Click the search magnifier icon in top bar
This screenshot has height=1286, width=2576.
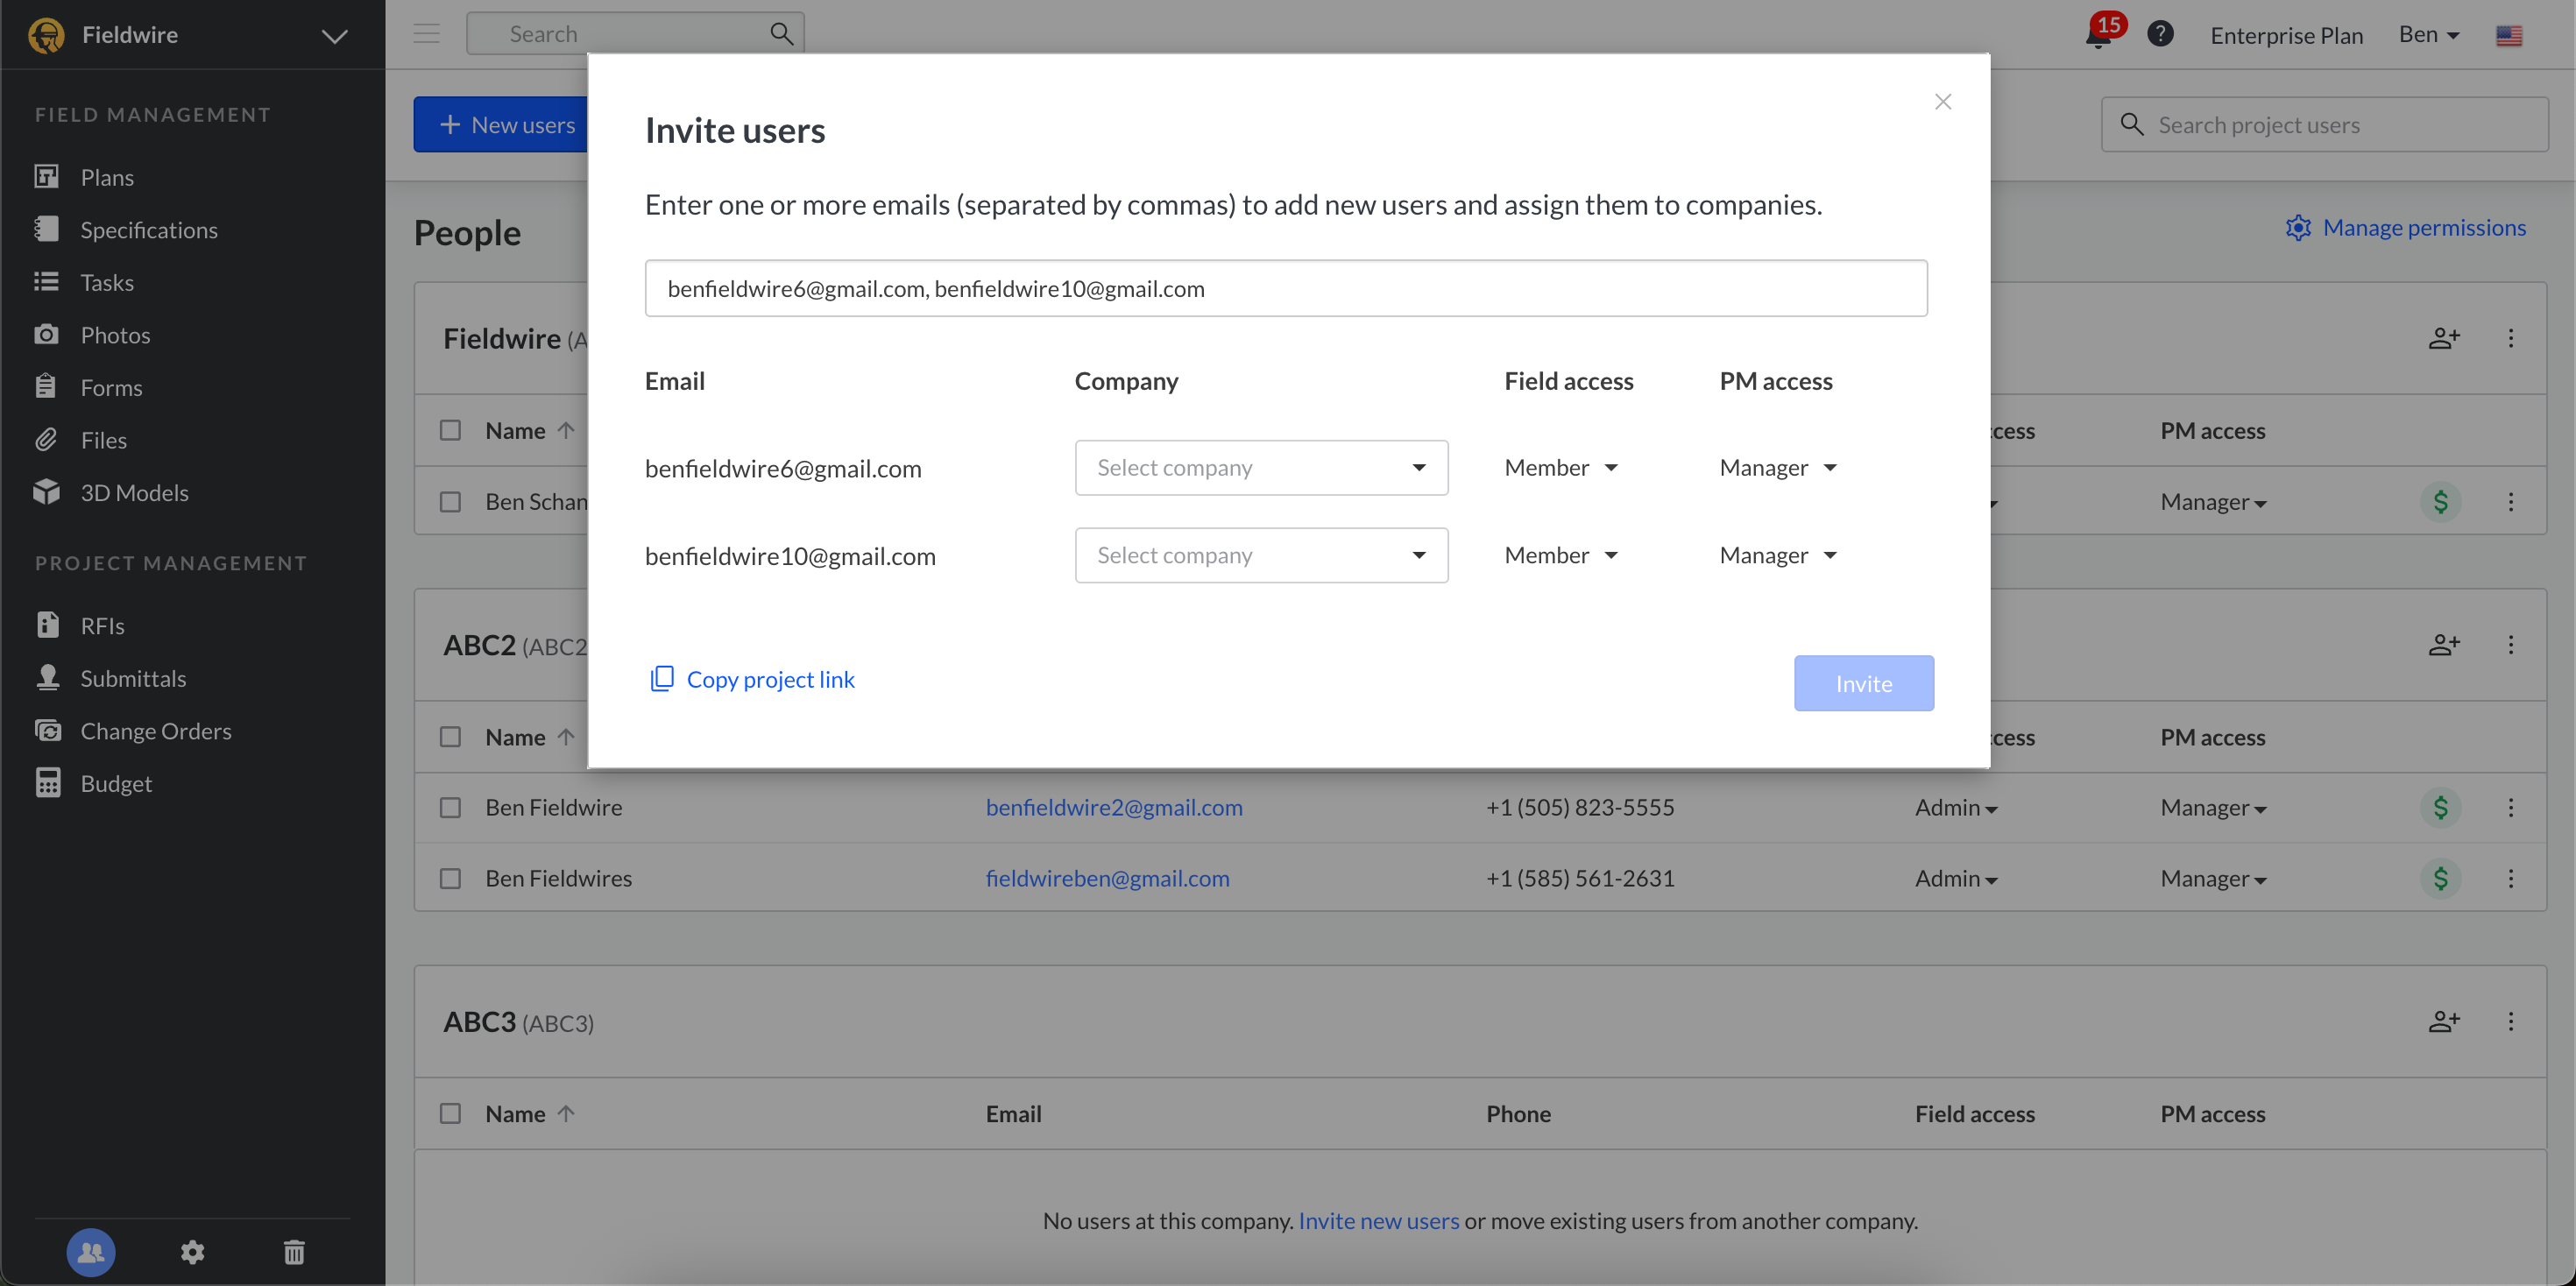[x=782, y=34]
